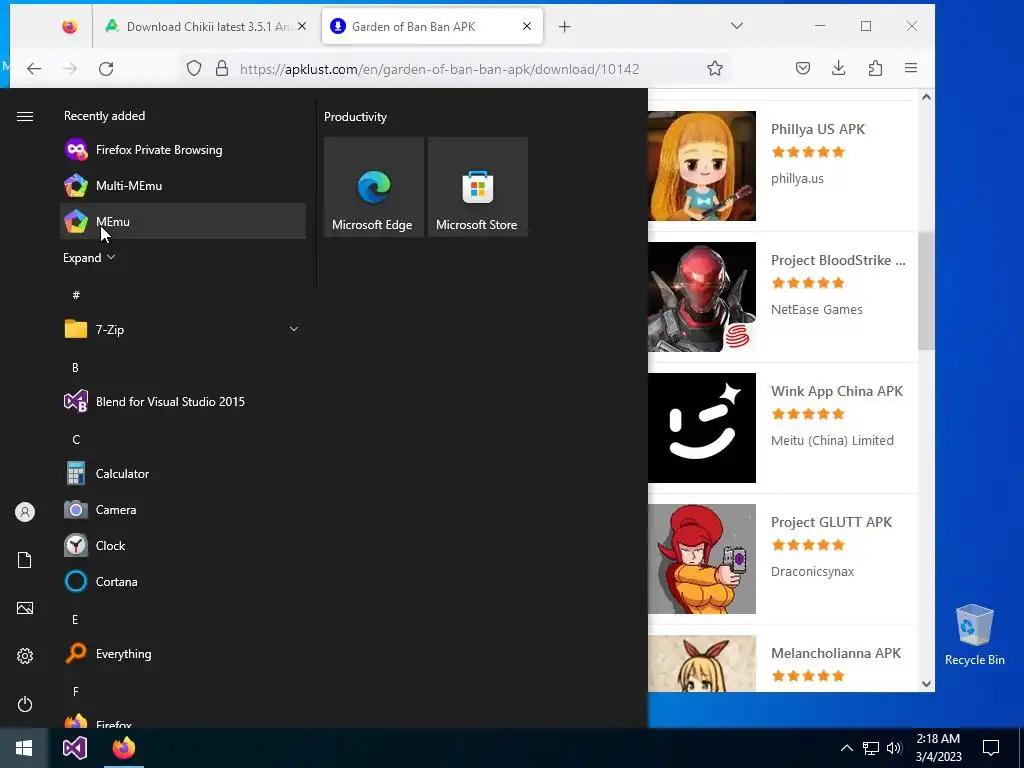Reload the current page
The height and width of the screenshot is (768, 1024).
(x=106, y=69)
